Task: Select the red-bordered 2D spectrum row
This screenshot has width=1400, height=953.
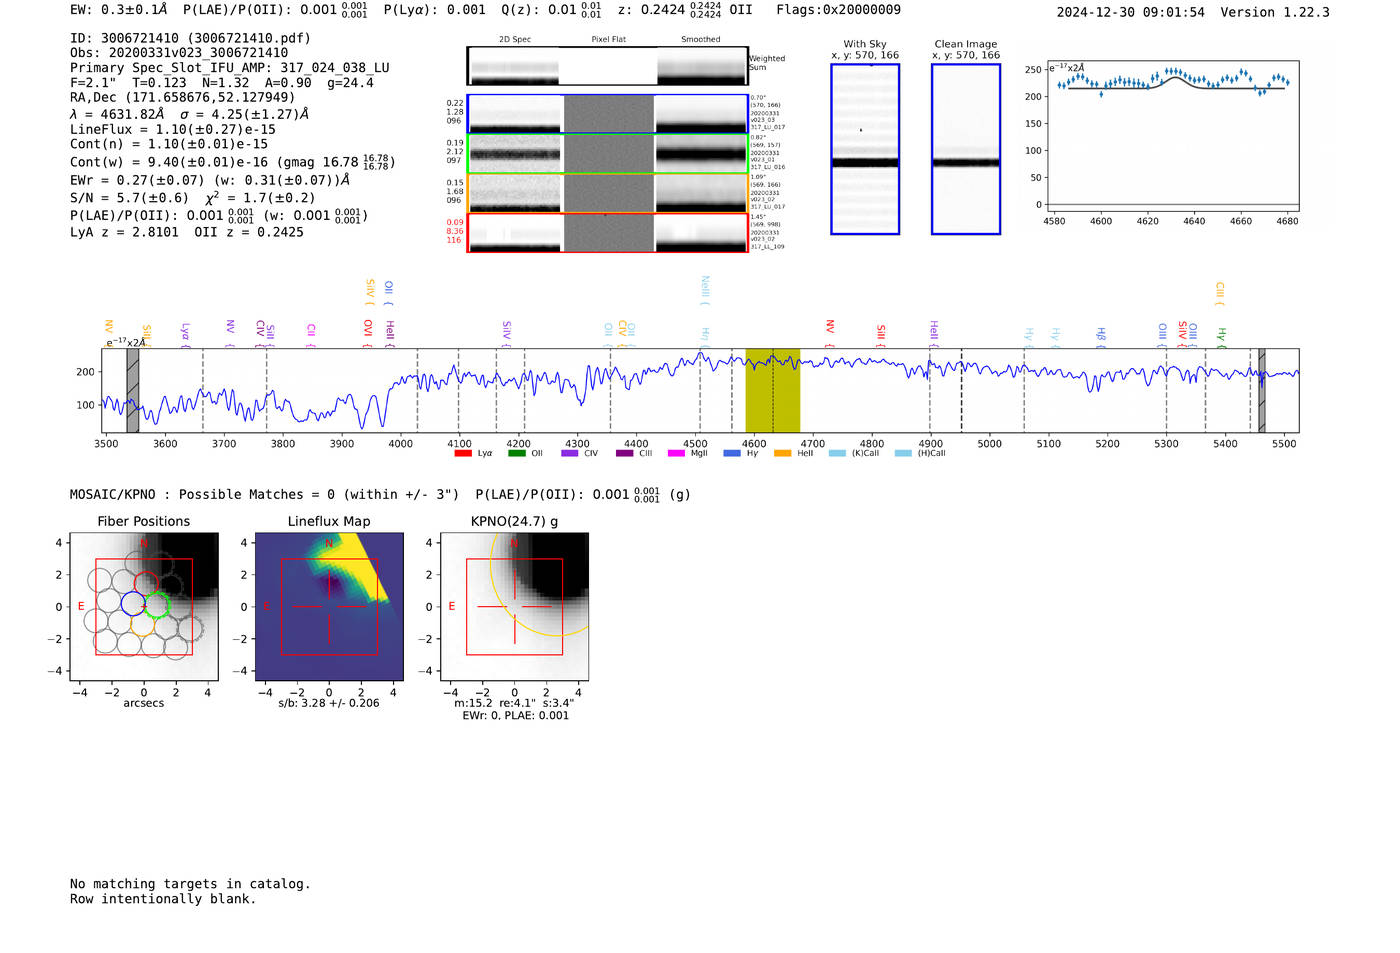Action: [608, 233]
